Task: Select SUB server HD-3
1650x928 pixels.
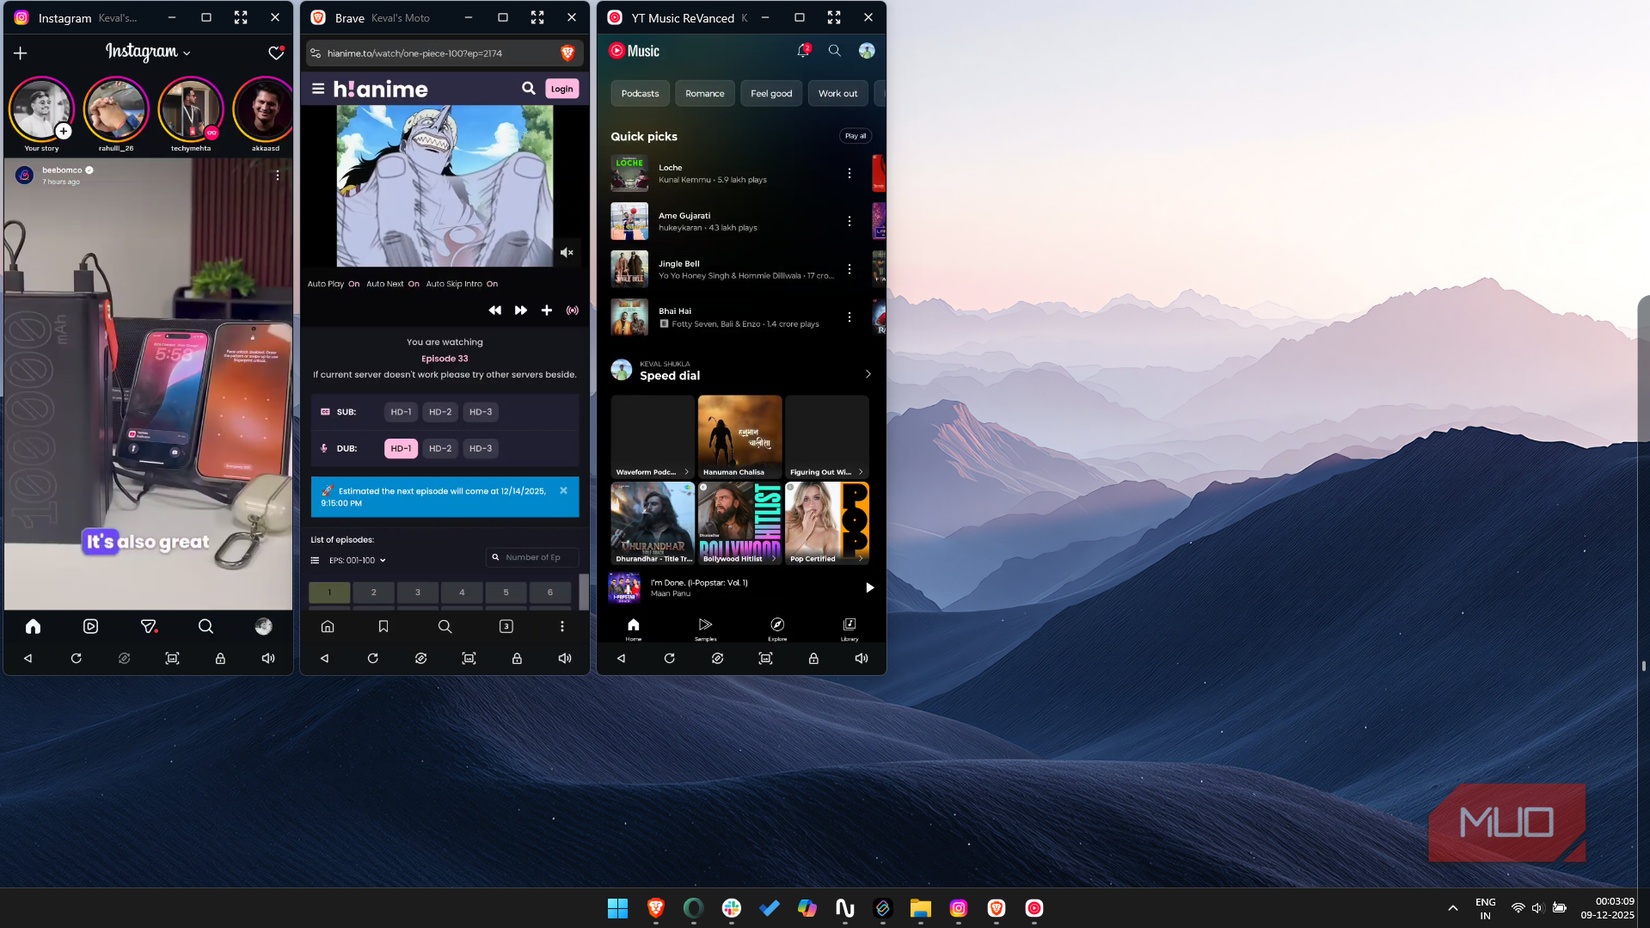Action: coord(481,412)
